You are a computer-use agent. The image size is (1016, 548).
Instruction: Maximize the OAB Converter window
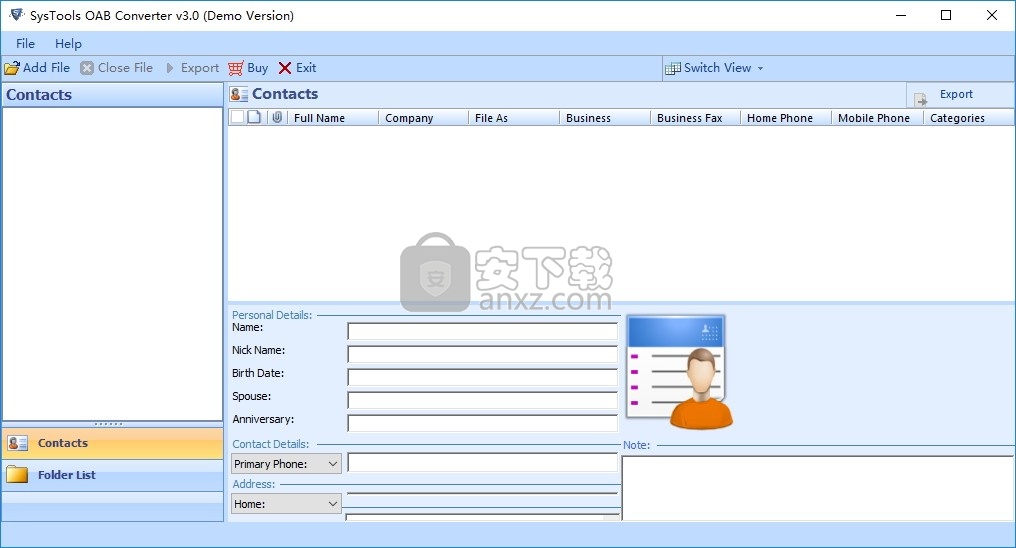(x=946, y=15)
